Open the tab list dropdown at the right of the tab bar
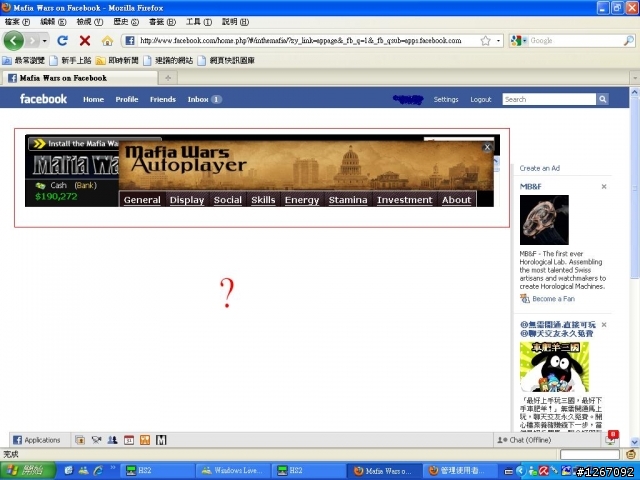The width and height of the screenshot is (640, 480). pos(635,78)
